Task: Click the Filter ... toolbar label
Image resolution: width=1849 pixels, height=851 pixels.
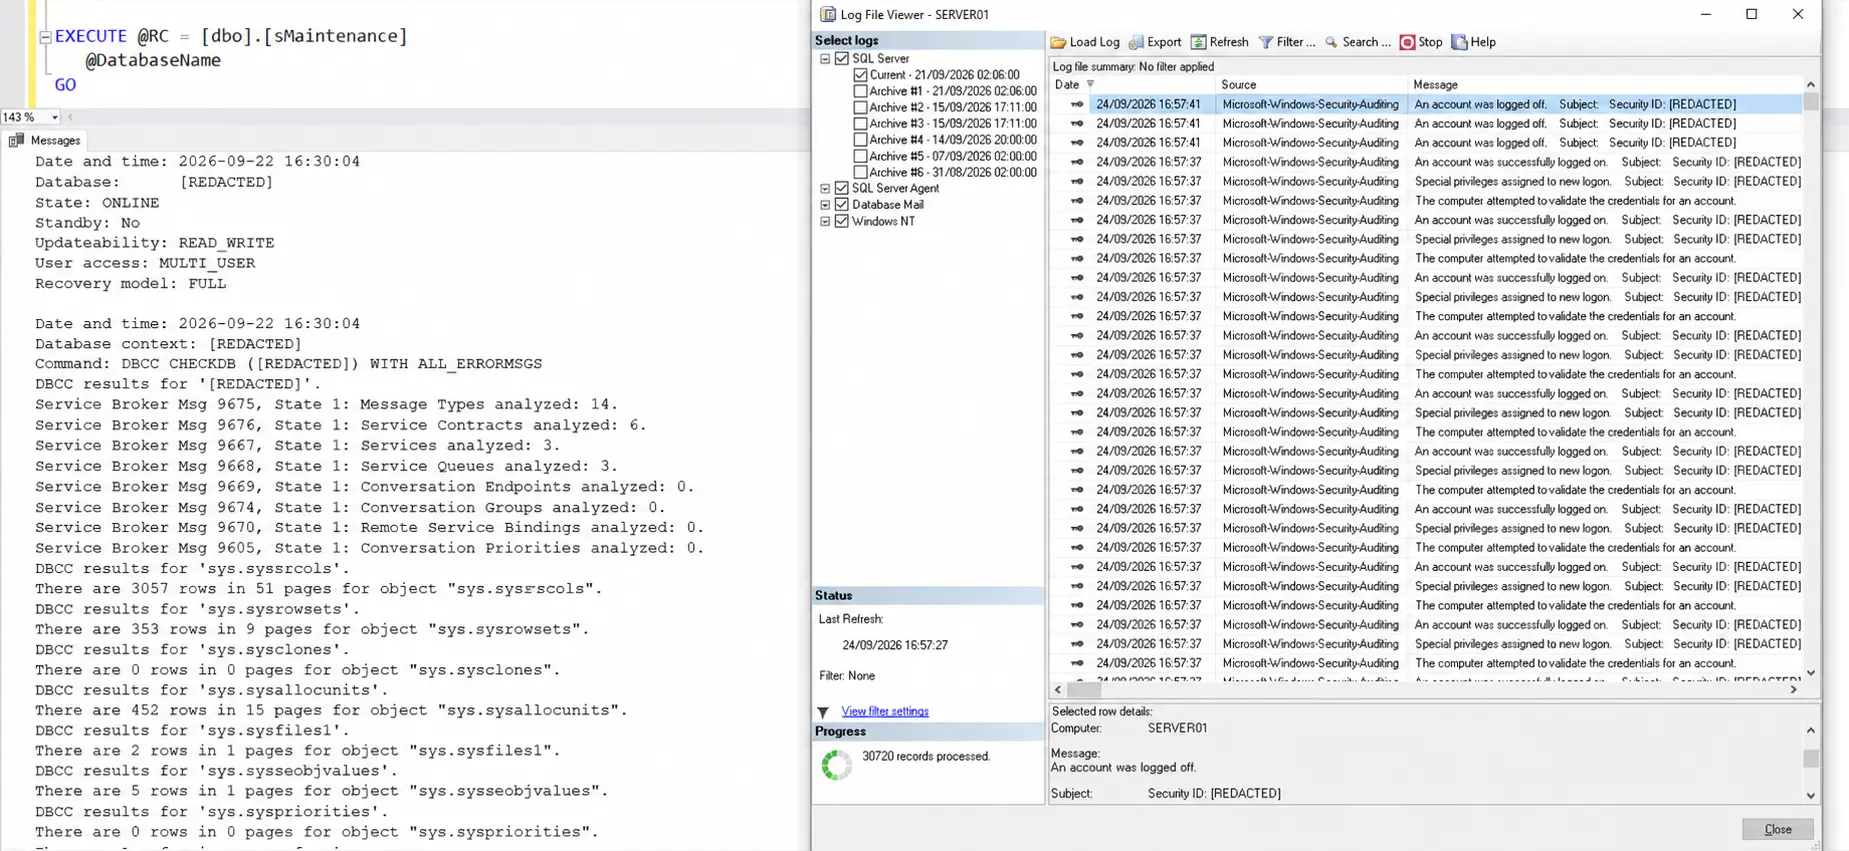Action: click(x=1295, y=42)
